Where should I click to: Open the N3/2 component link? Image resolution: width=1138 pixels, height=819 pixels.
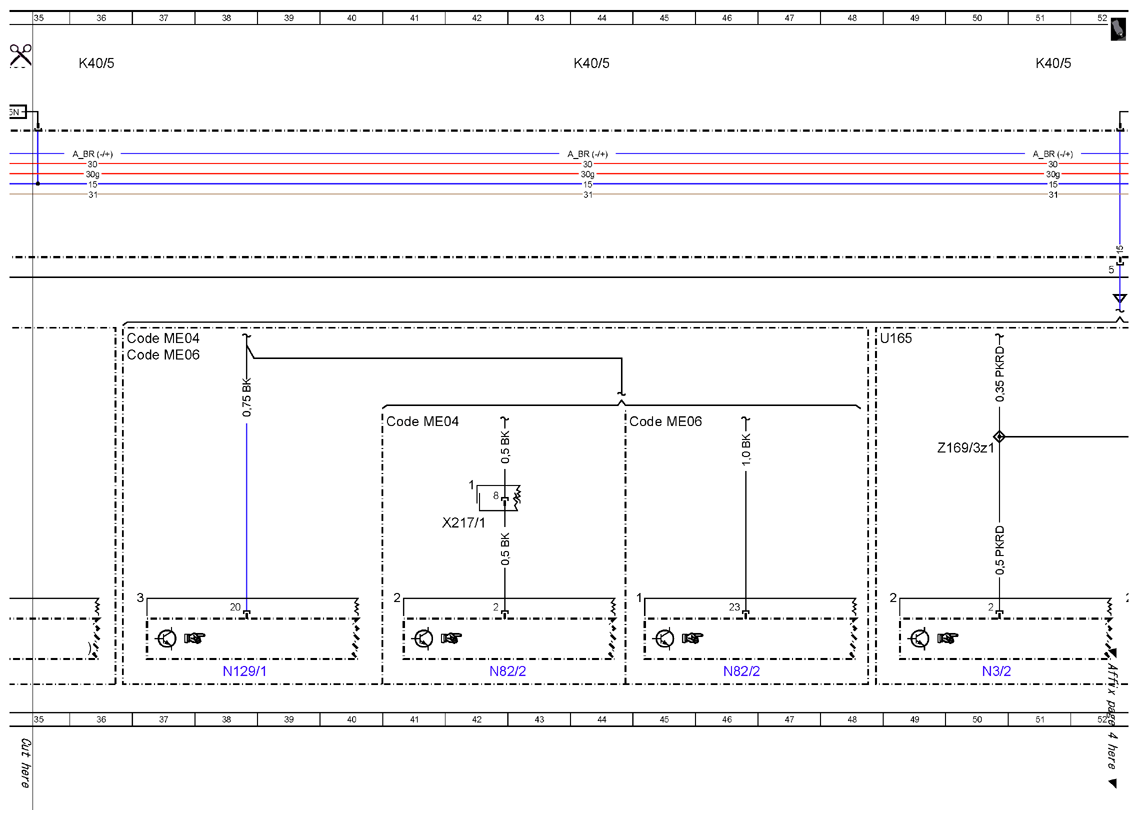[x=996, y=671]
